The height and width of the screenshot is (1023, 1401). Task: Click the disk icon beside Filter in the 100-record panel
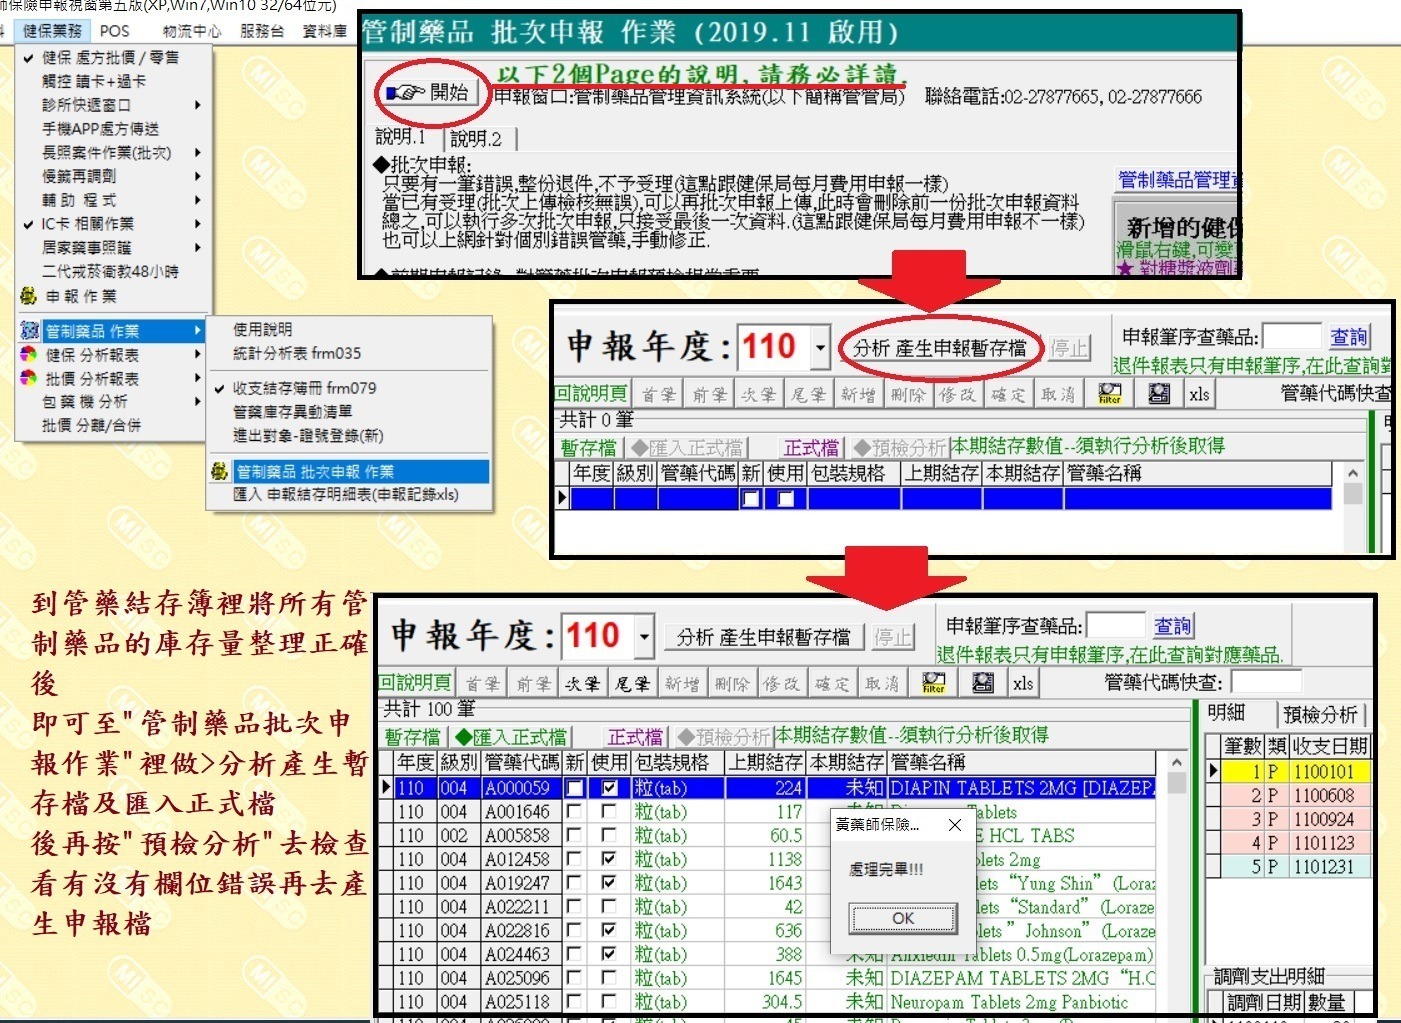click(983, 683)
